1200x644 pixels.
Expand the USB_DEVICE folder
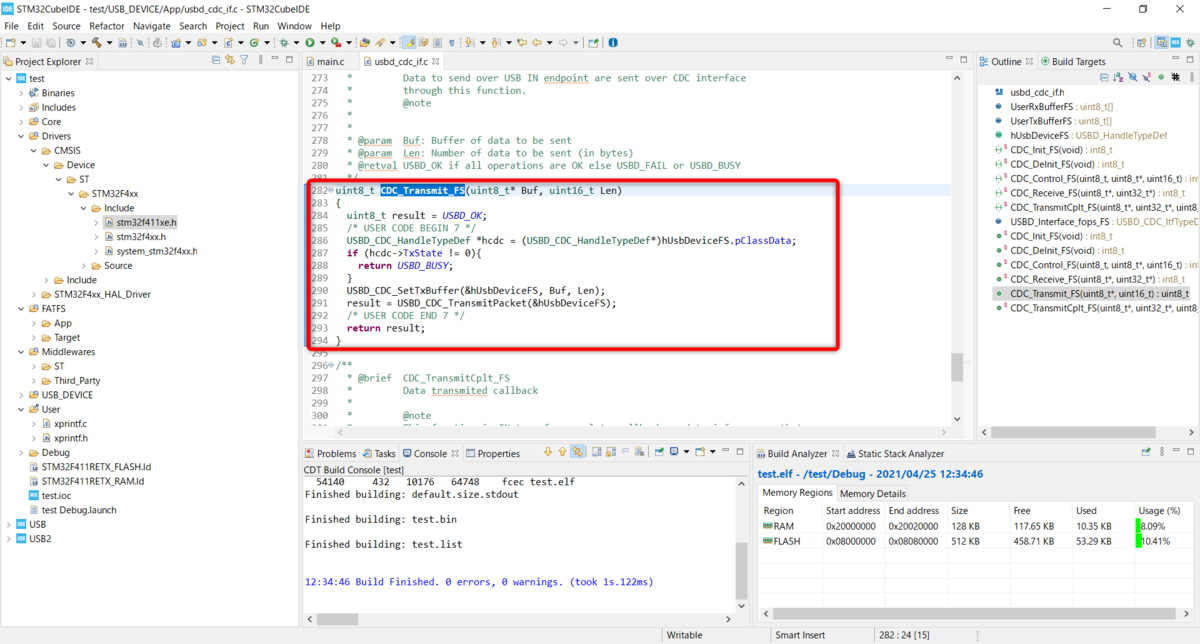coord(21,395)
